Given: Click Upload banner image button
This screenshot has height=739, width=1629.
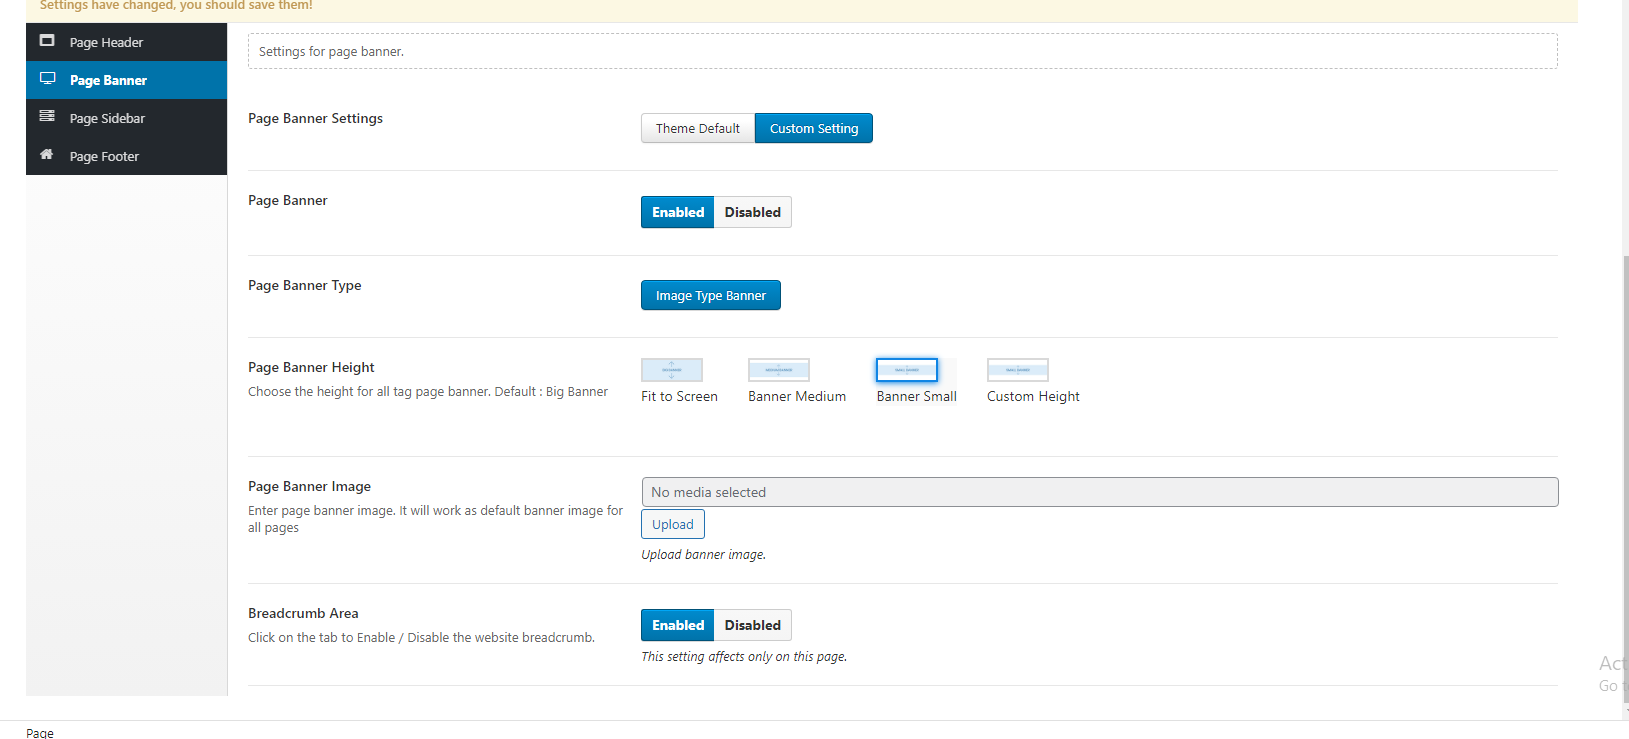Looking at the screenshot, I should [673, 524].
